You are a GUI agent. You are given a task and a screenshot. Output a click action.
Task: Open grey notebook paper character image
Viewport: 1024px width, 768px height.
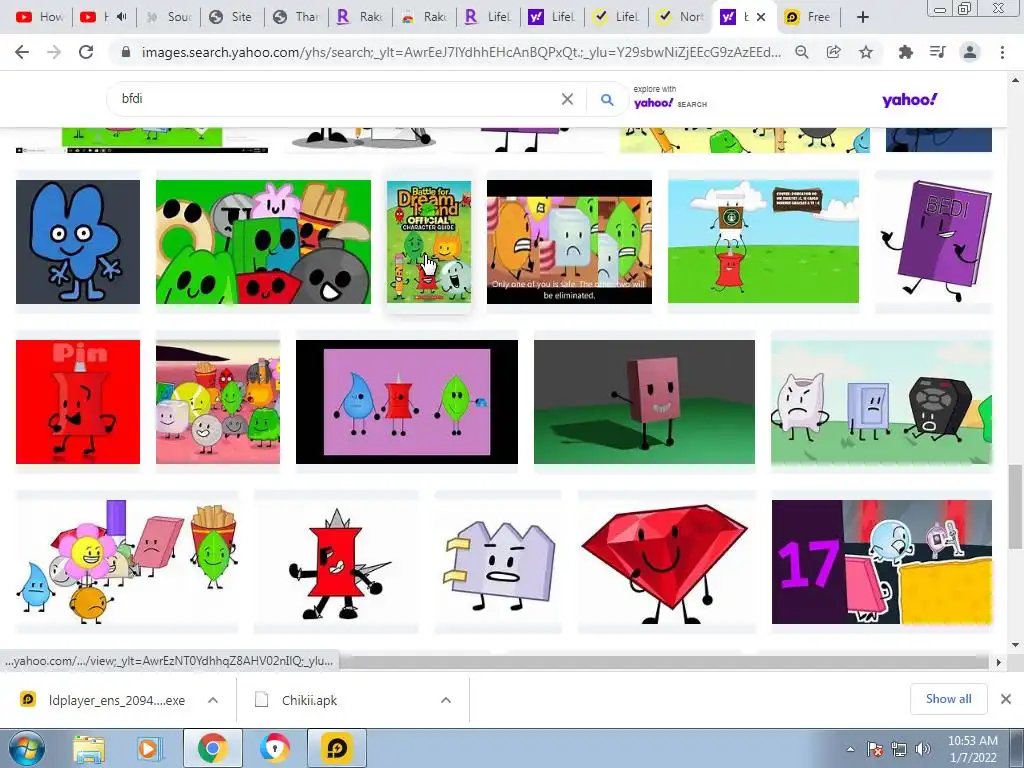[x=498, y=562]
